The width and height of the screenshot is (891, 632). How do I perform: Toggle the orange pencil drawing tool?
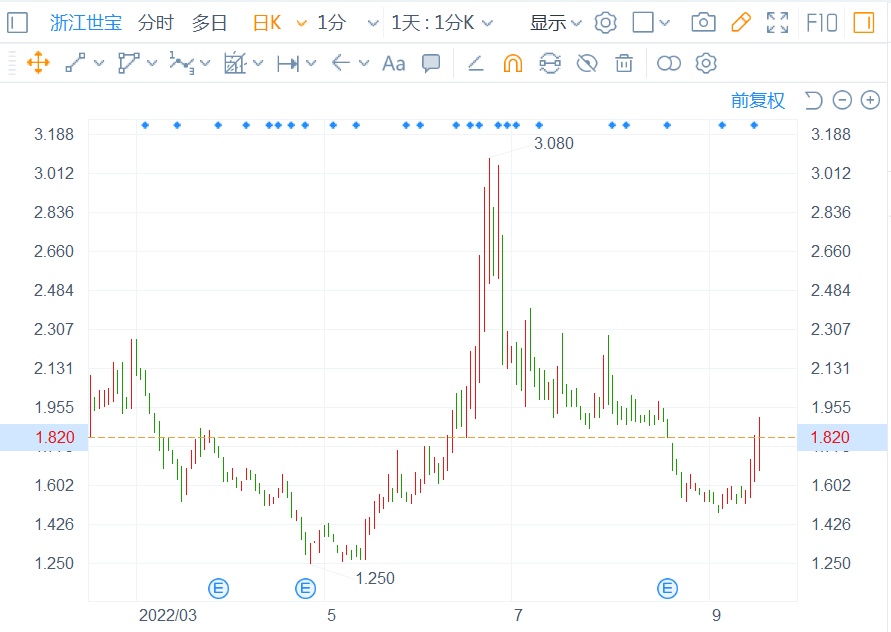tap(740, 23)
